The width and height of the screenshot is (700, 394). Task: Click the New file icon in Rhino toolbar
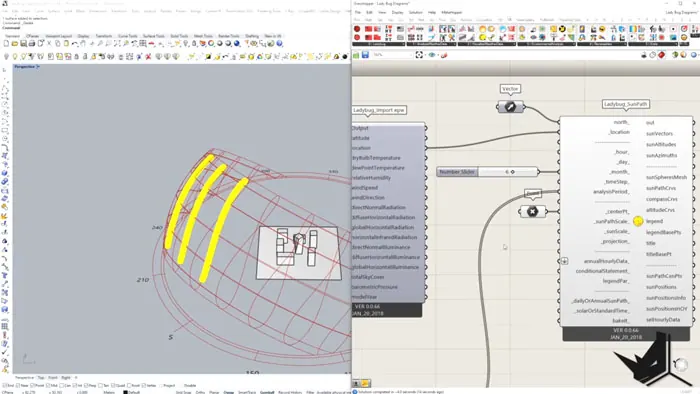[x=6, y=43]
